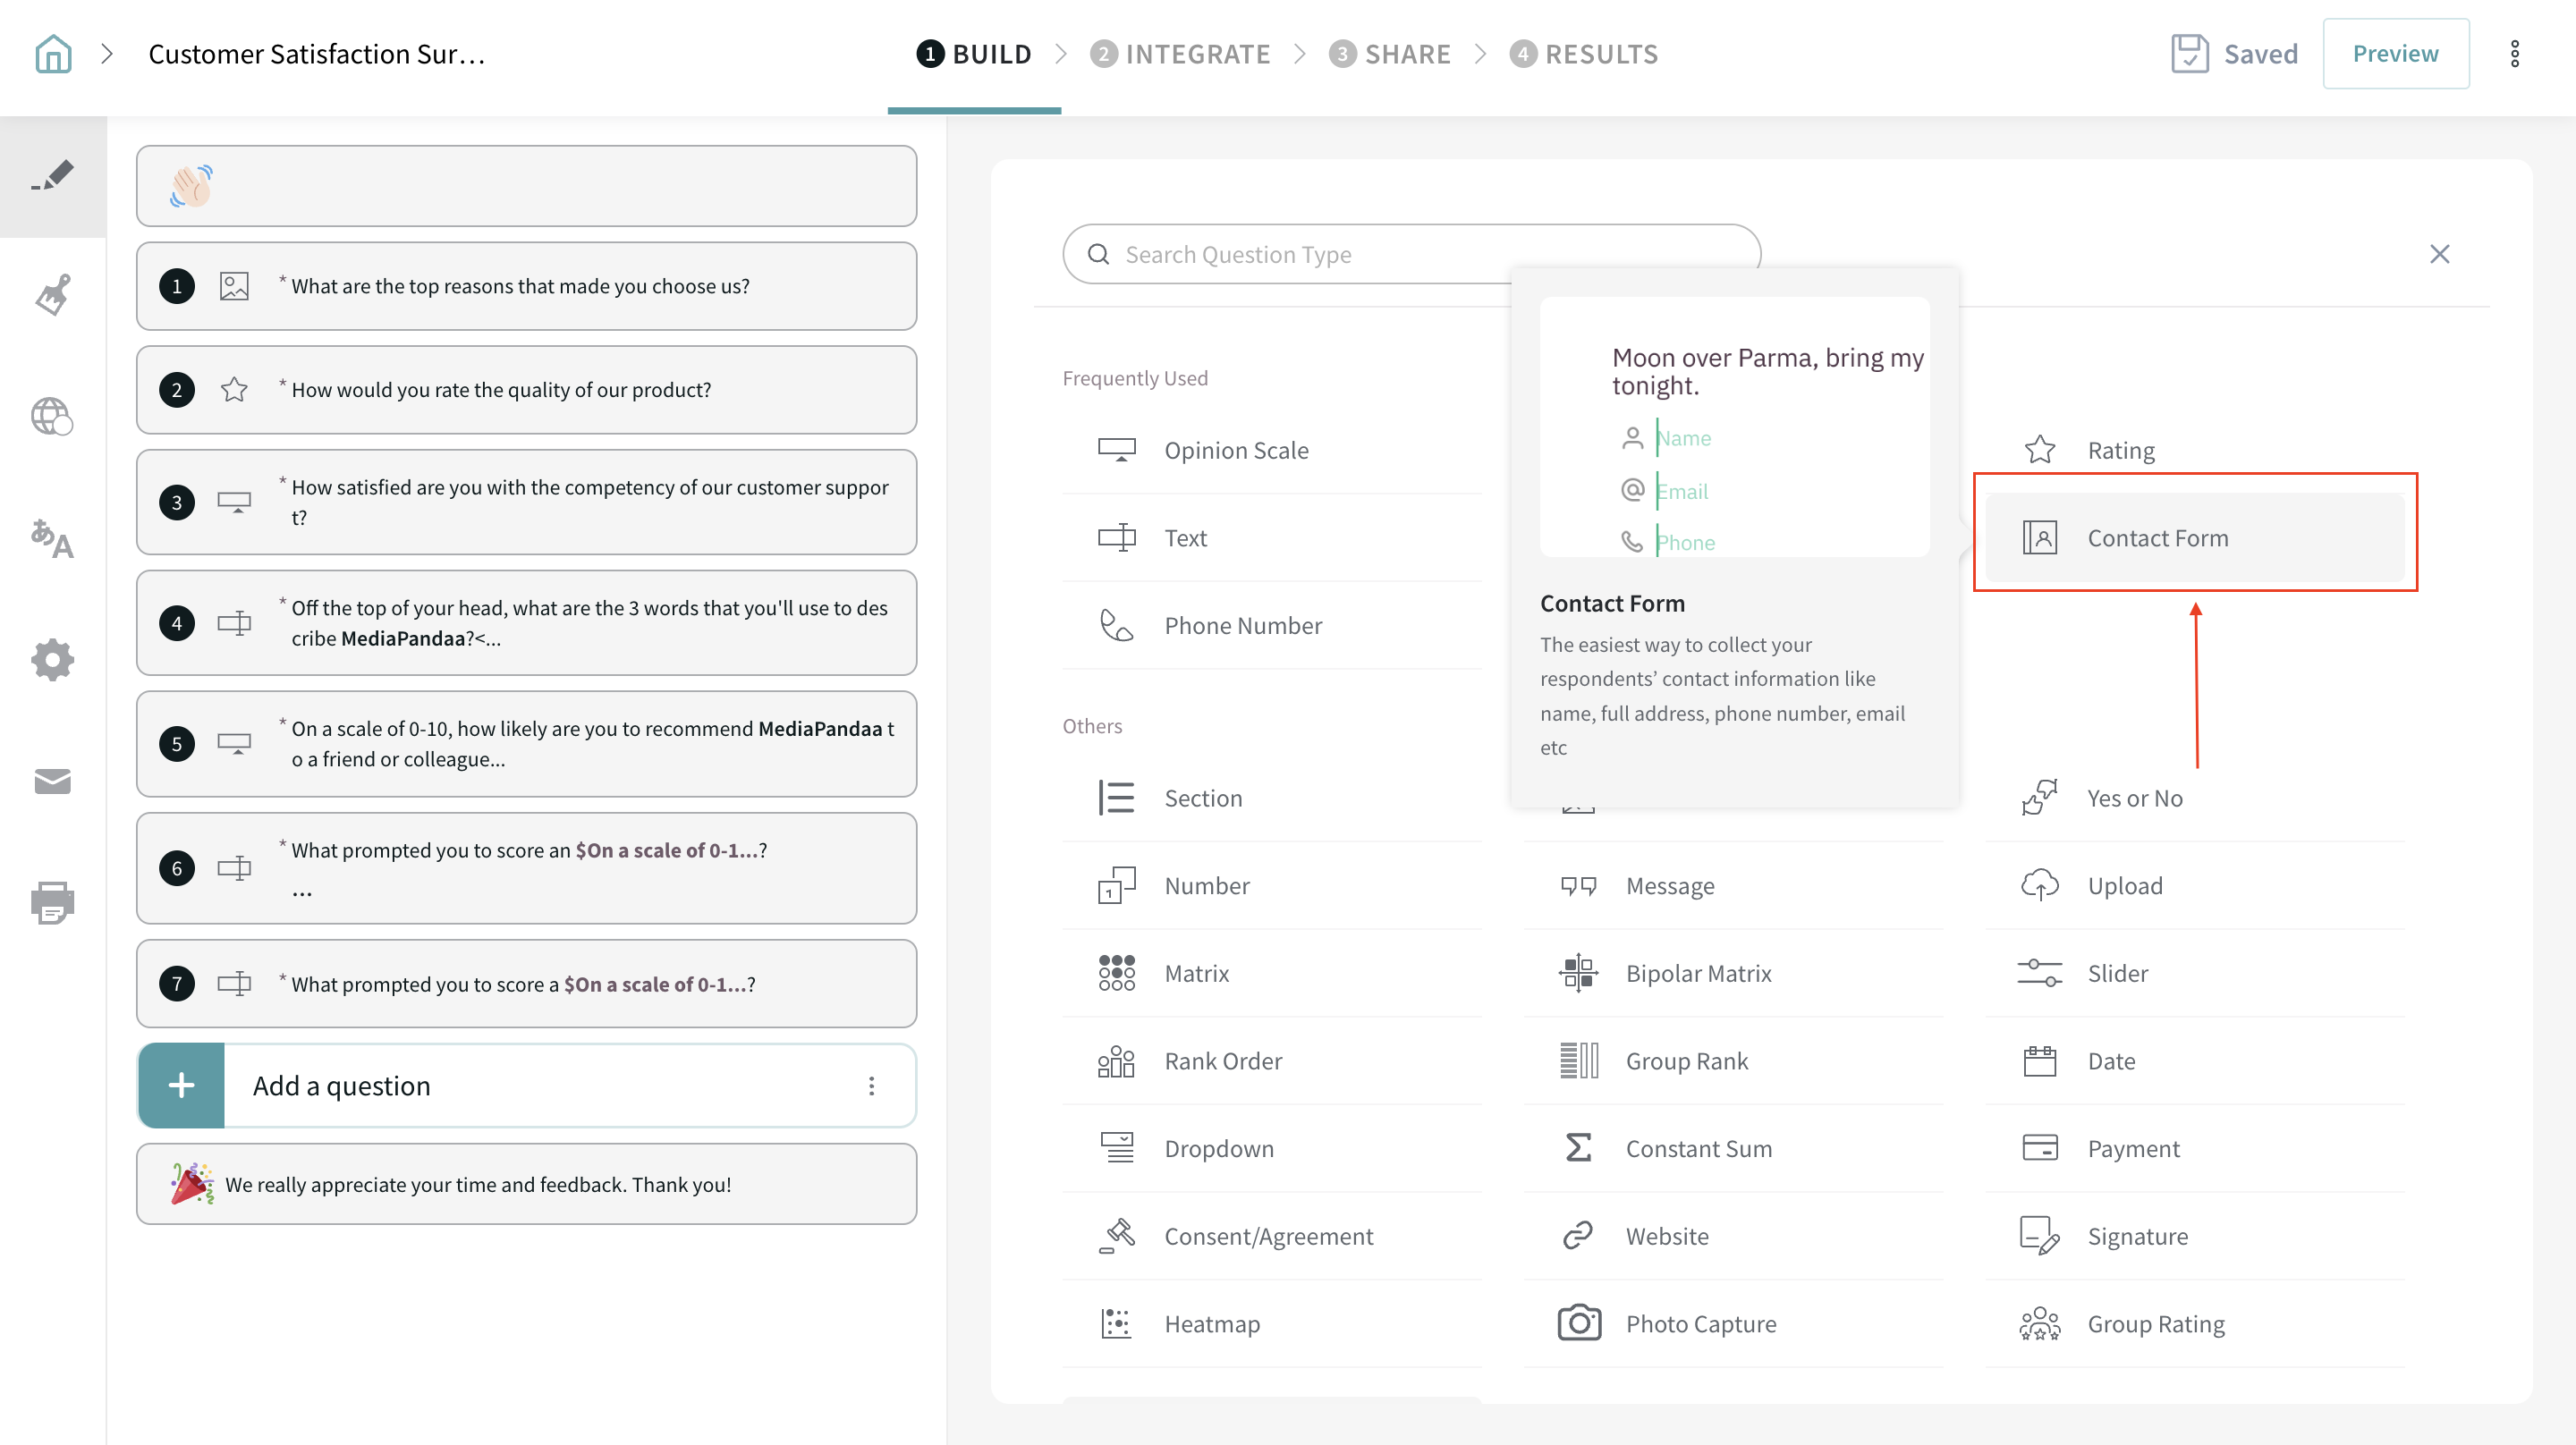This screenshot has width=2576, height=1445.
Task: Open the settings gear in sidebar
Action: coord(53,660)
